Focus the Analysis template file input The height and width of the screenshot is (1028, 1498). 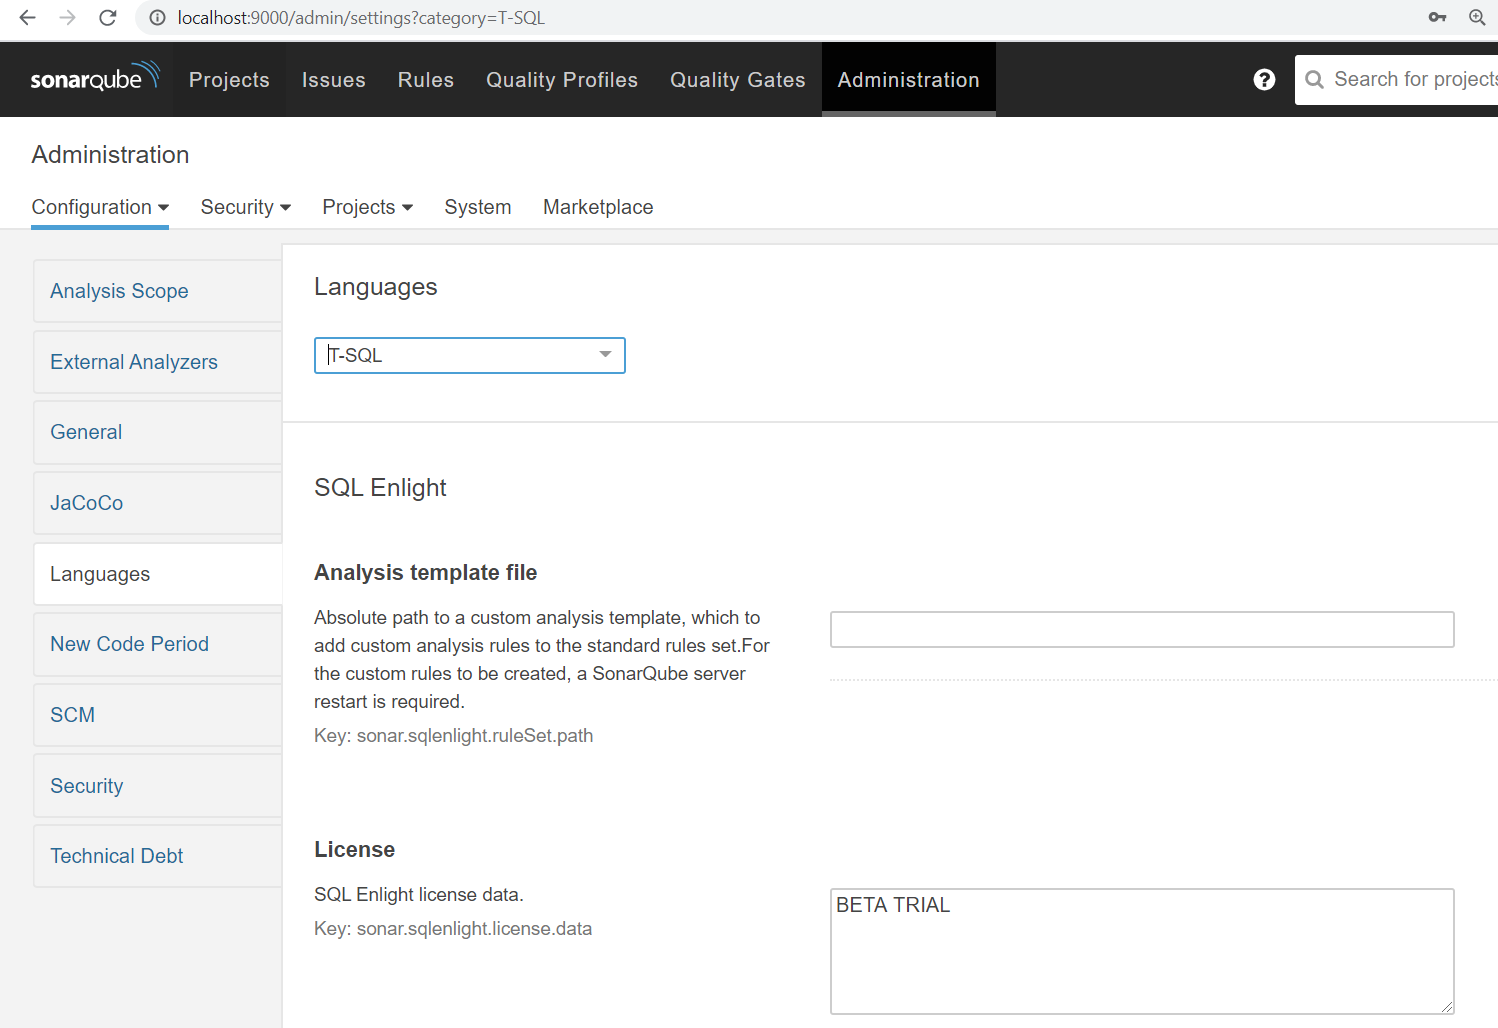[x=1142, y=629]
